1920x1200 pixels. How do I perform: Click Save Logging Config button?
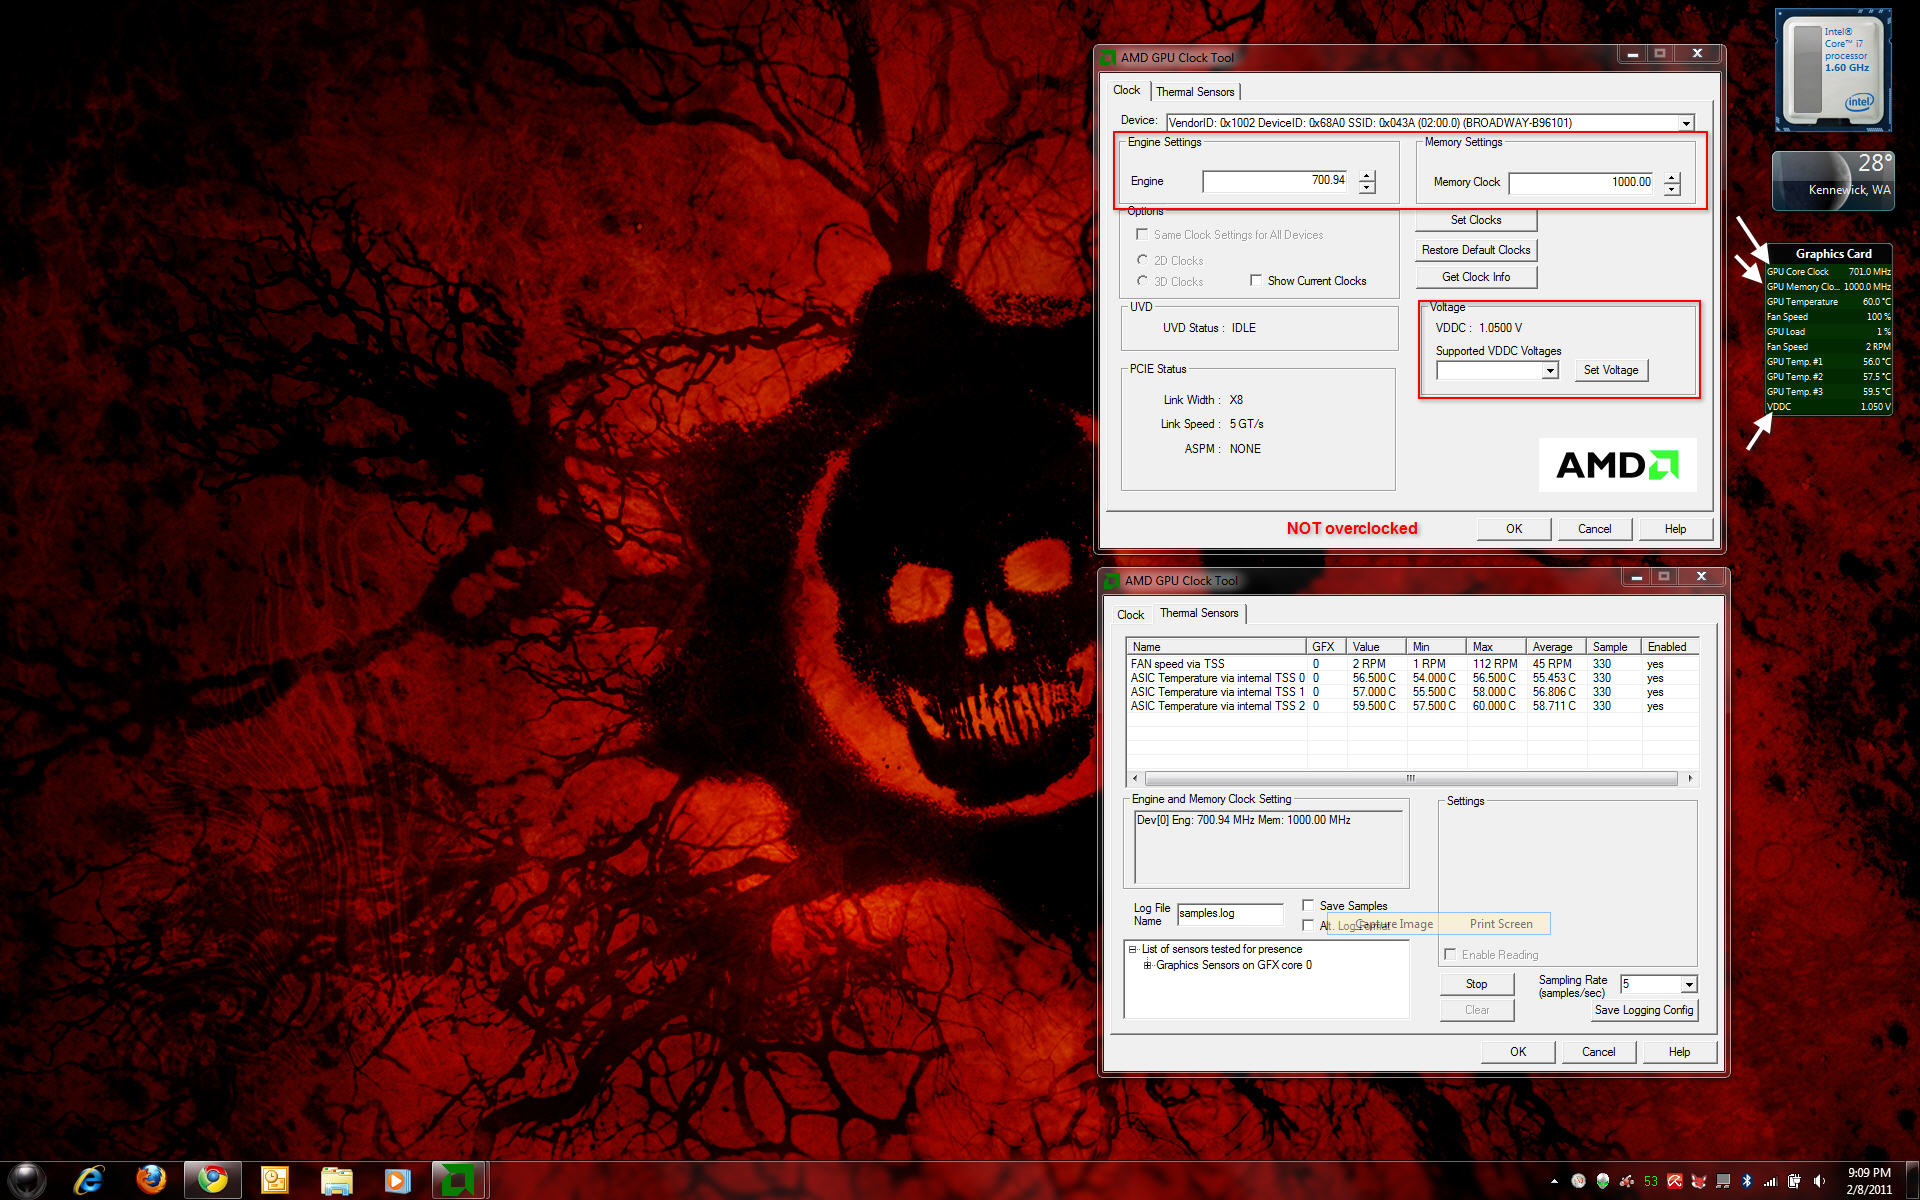tap(1644, 1010)
